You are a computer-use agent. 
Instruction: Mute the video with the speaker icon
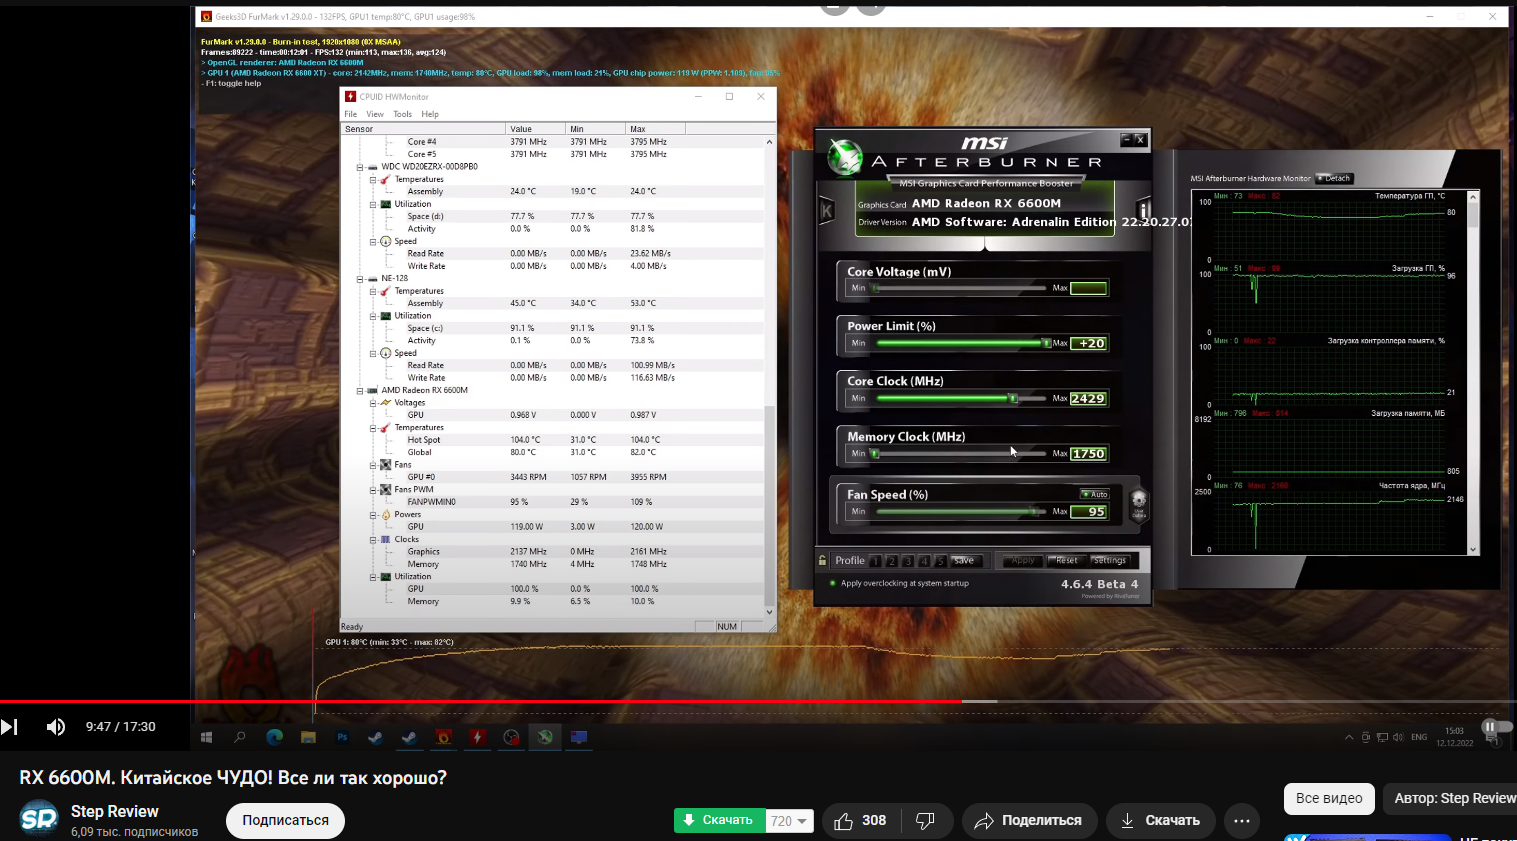(56, 727)
